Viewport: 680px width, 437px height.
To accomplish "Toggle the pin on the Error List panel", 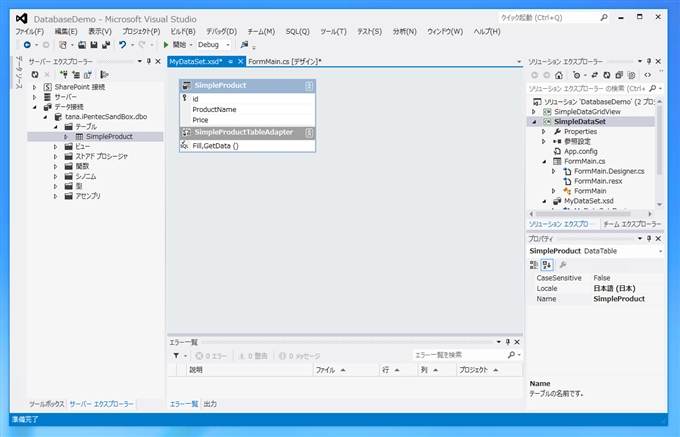I will coord(507,342).
